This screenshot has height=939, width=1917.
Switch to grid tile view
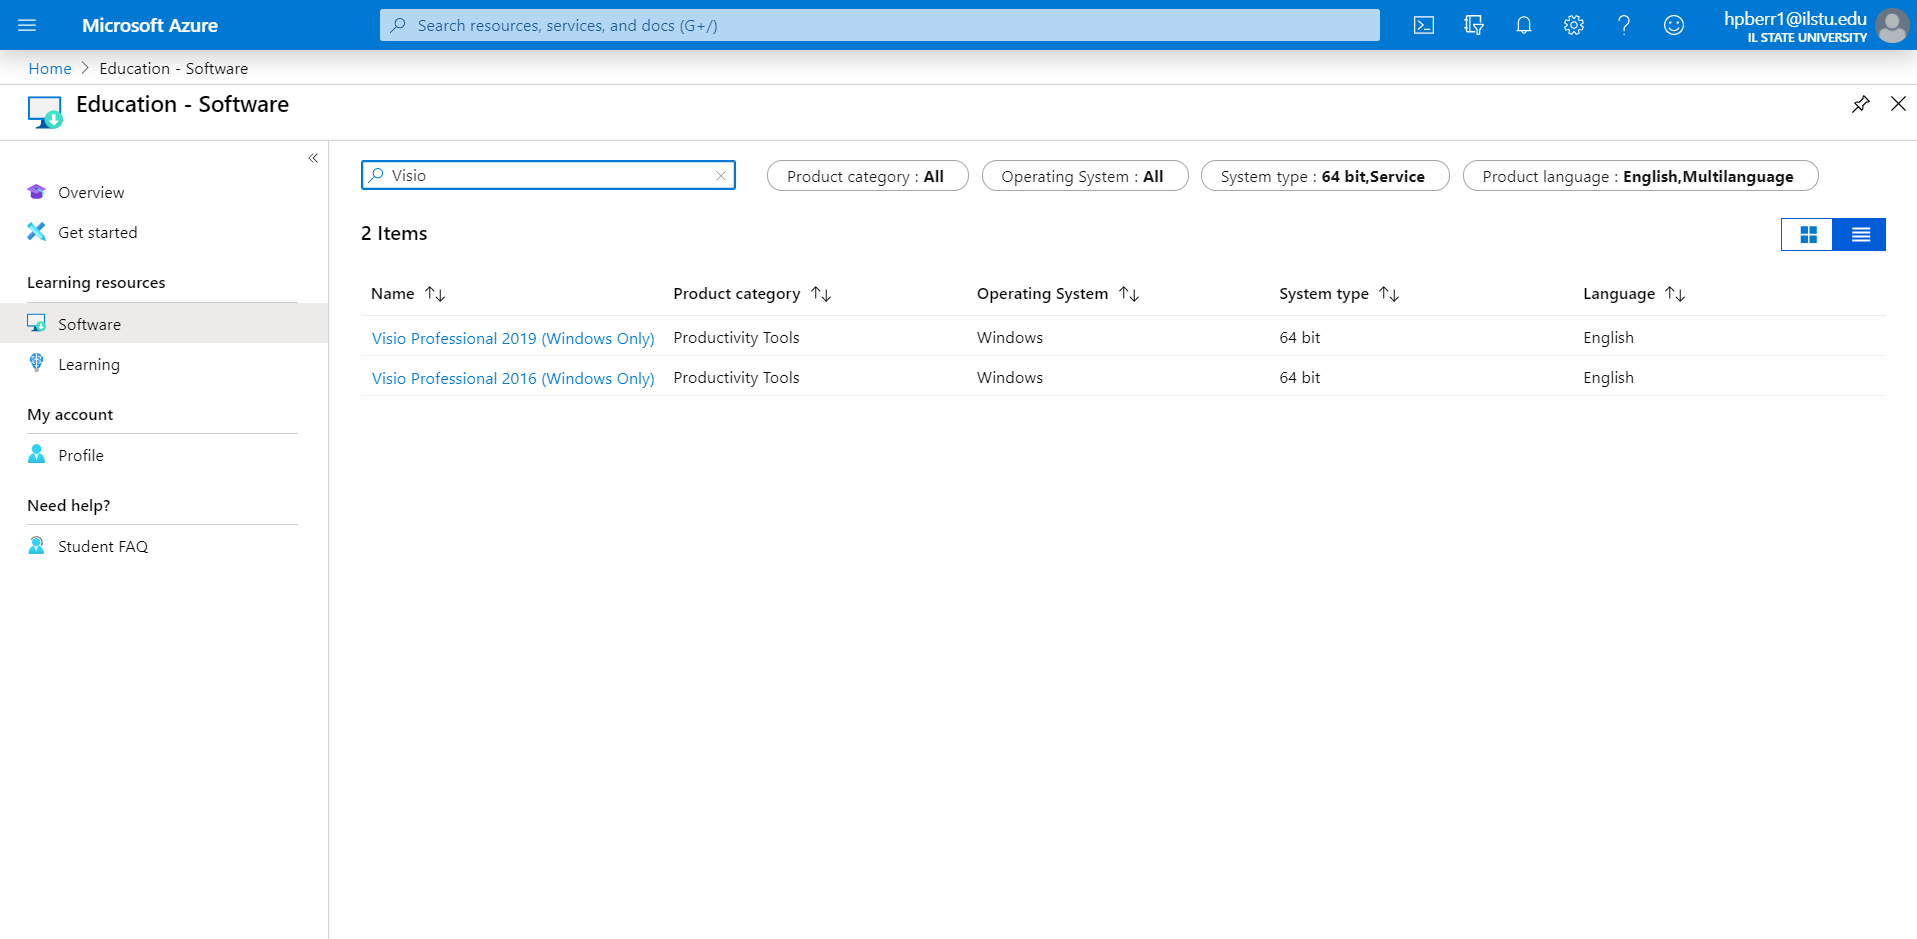[1808, 234]
